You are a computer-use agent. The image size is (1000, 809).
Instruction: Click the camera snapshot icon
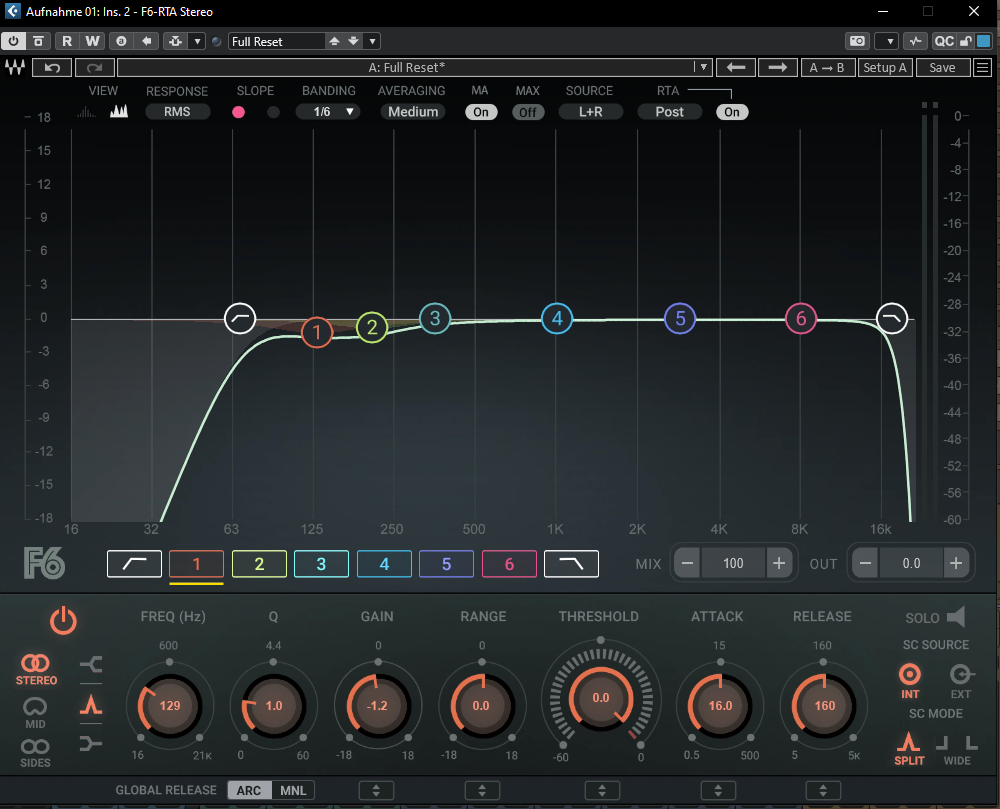(x=856, y=41)
